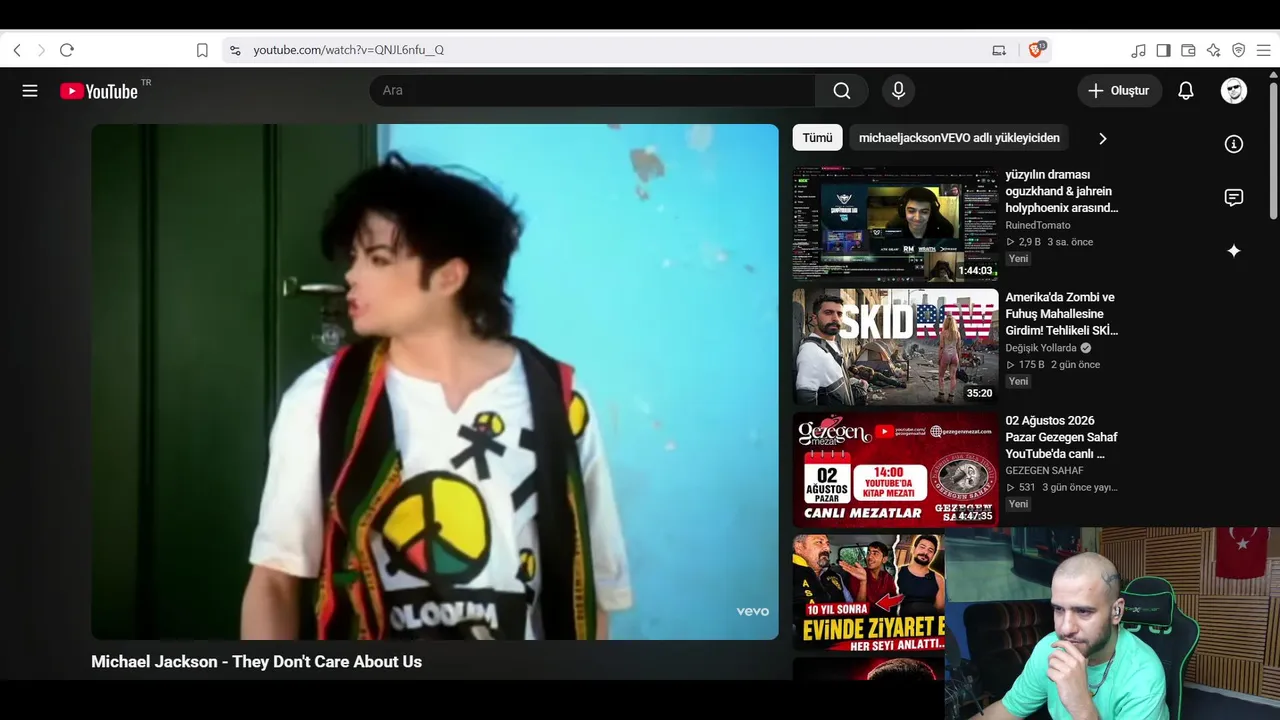Click the Michael Jackson video player
This screenshot has height=720, width=1280.
(435, 382)
